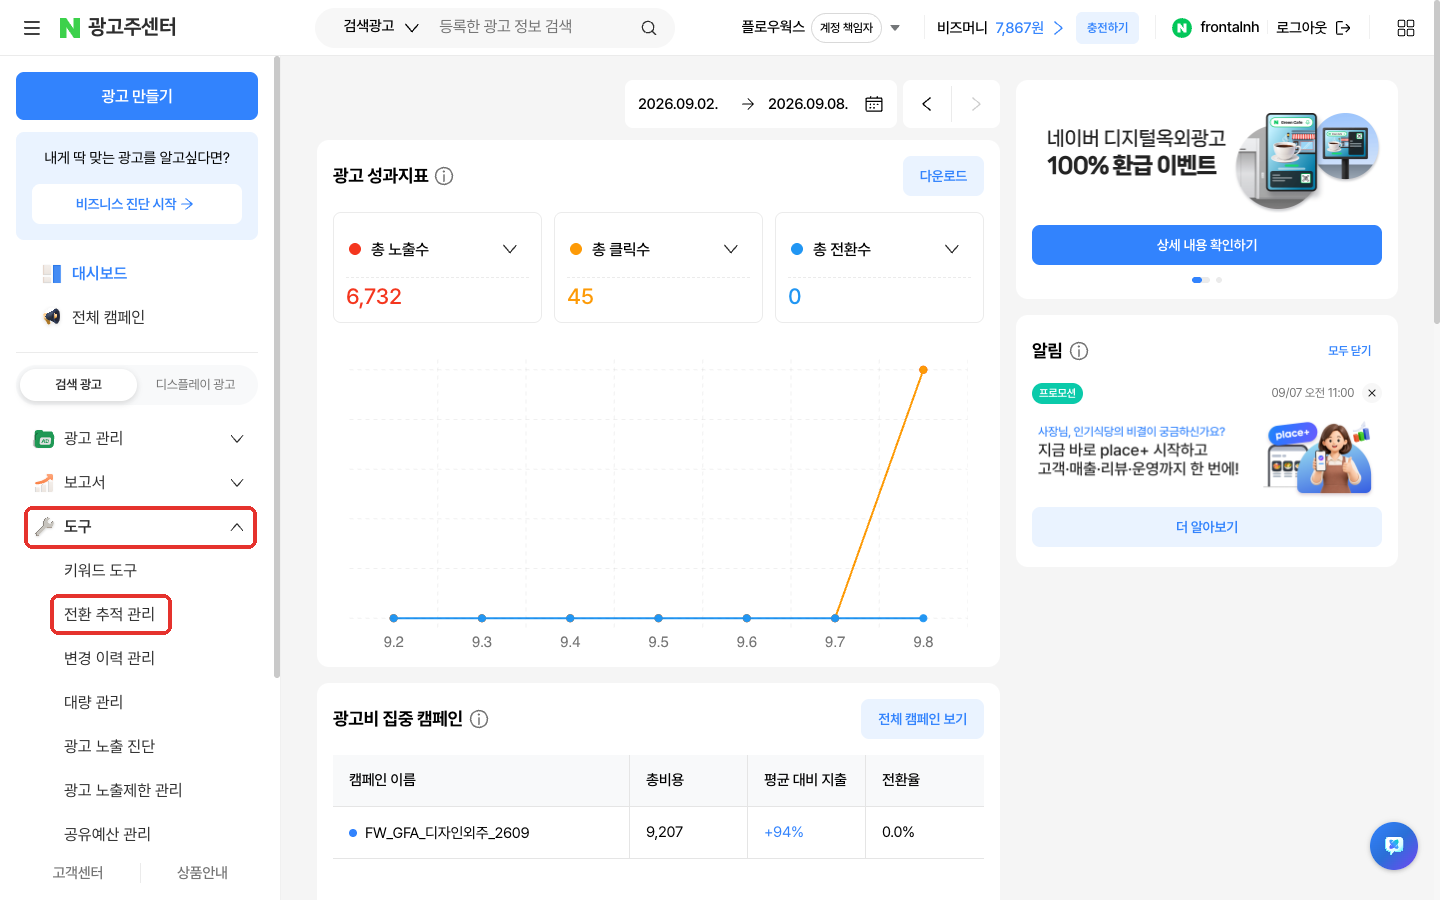Viewport: 1440px width, 900px height.
Task: Click 비즈니스 진단 시작 link
Action: tap(136, 204)
